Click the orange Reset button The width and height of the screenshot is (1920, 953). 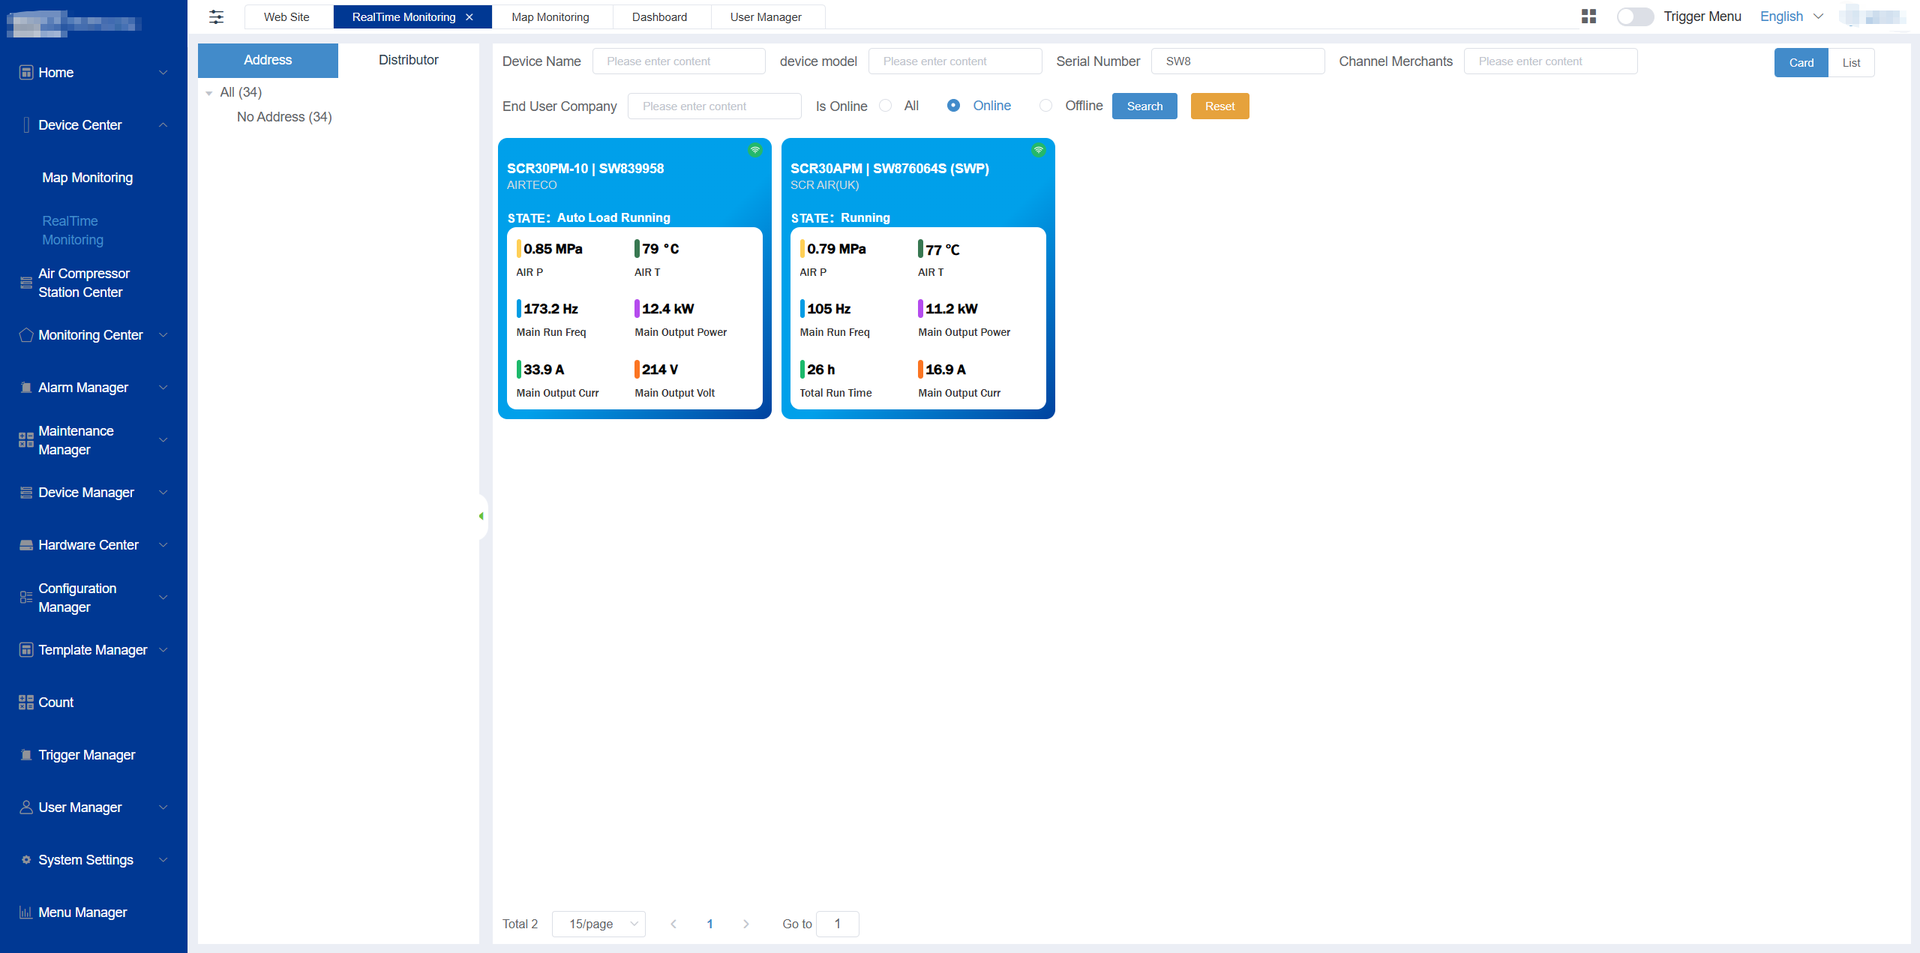[1219, 106]
